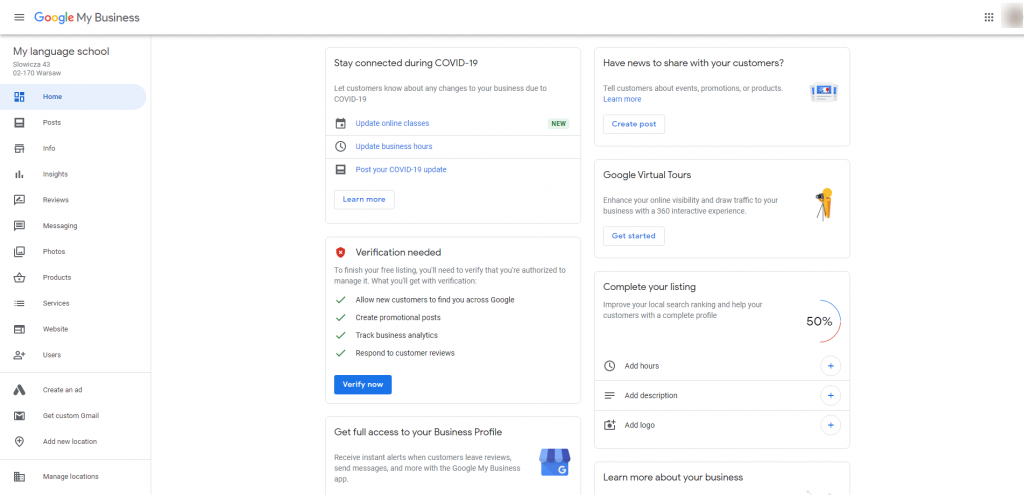Click the Services list icon
This screenshot has height=495, width=1024.
(19, 303)
